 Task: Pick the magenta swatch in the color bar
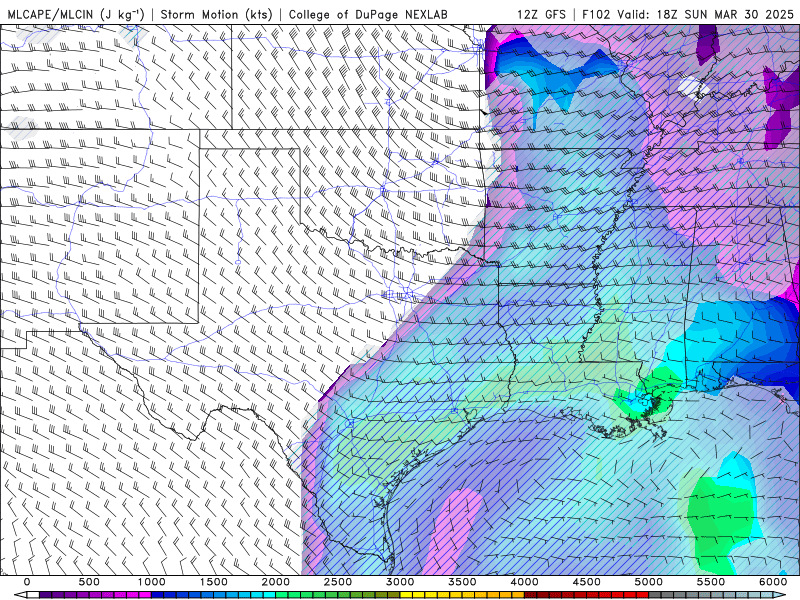coord(145,595)
